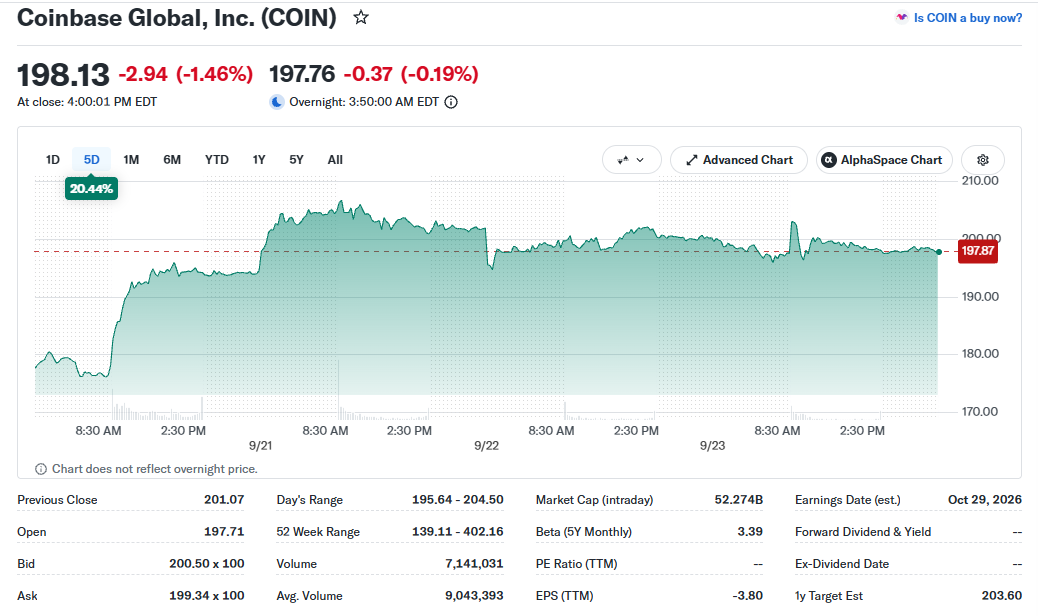Image resolution: width=1038 pixels, height=616 pixels.
Task: Switch chart to 1M range
Action: coord(131,159)
